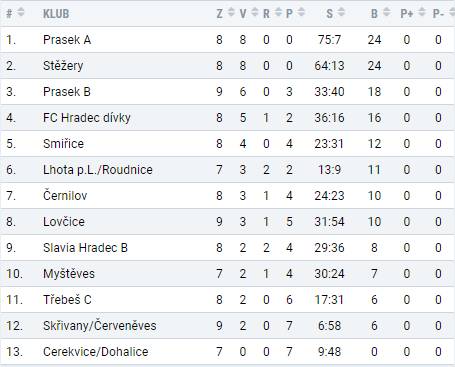Sort by S score column arrows
Screen dimensions: 455x367
[341, 12]
